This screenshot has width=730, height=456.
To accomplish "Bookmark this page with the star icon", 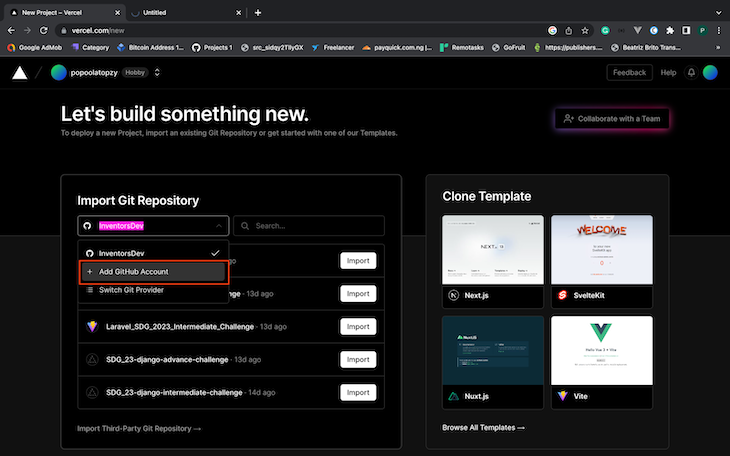I will coord(586,30).
